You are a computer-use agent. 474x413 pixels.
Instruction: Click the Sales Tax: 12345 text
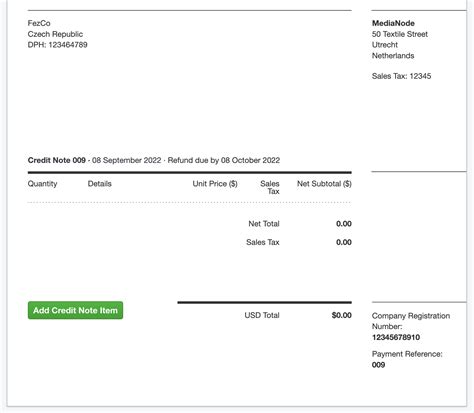click(401, 76)
